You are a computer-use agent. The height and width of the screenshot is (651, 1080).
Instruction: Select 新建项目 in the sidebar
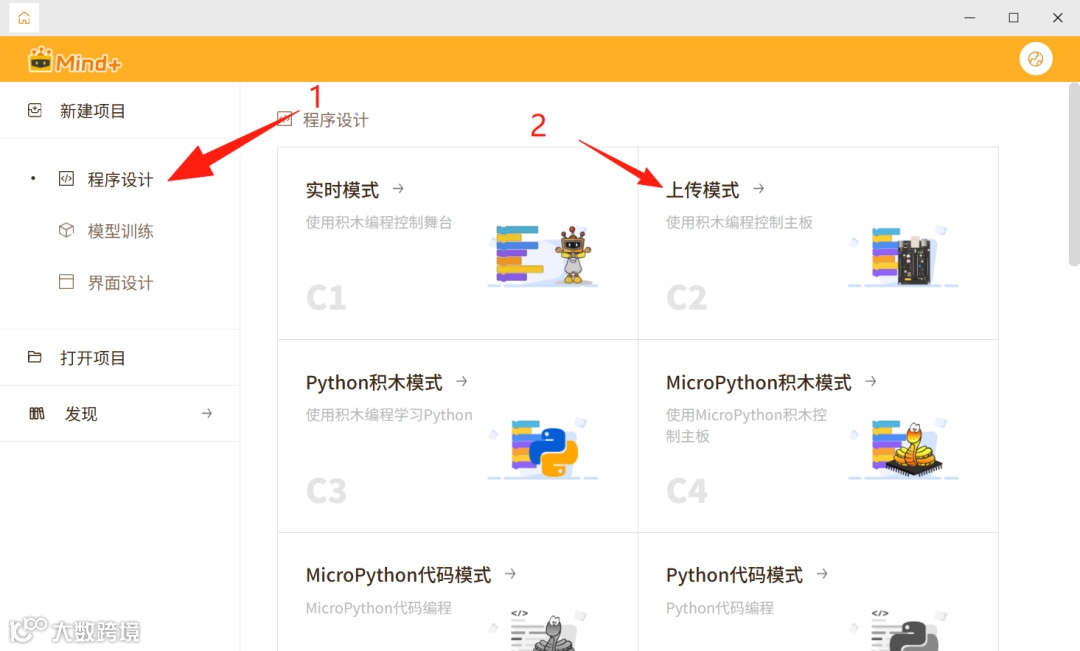[x=92, y=111]
